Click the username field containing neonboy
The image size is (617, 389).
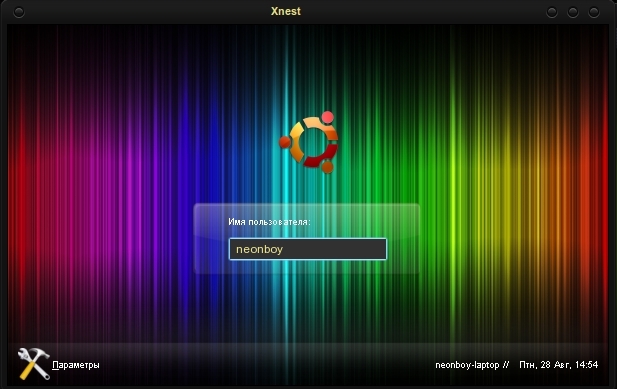pos(308,249)
